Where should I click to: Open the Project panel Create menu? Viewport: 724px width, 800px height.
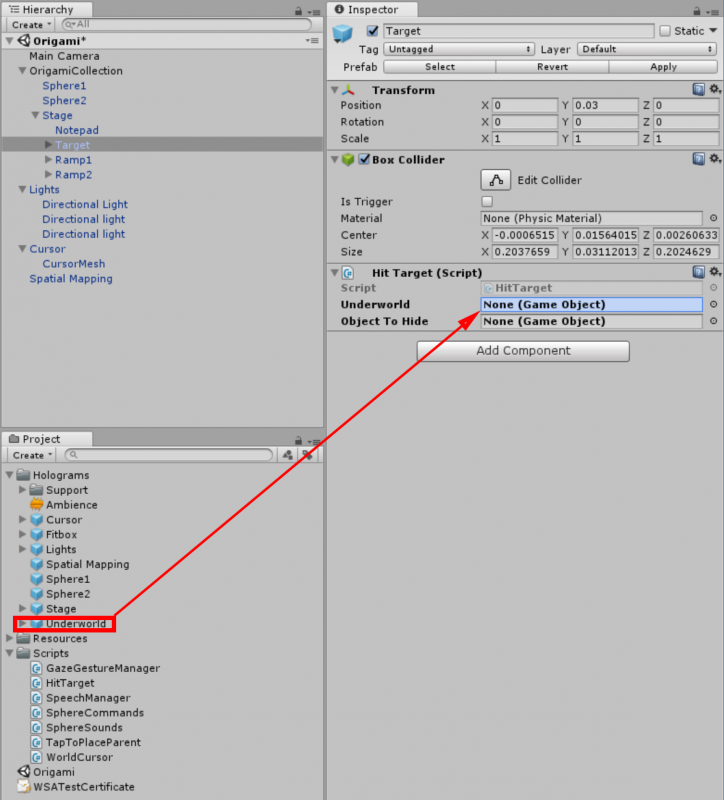[x=31, y=455]
